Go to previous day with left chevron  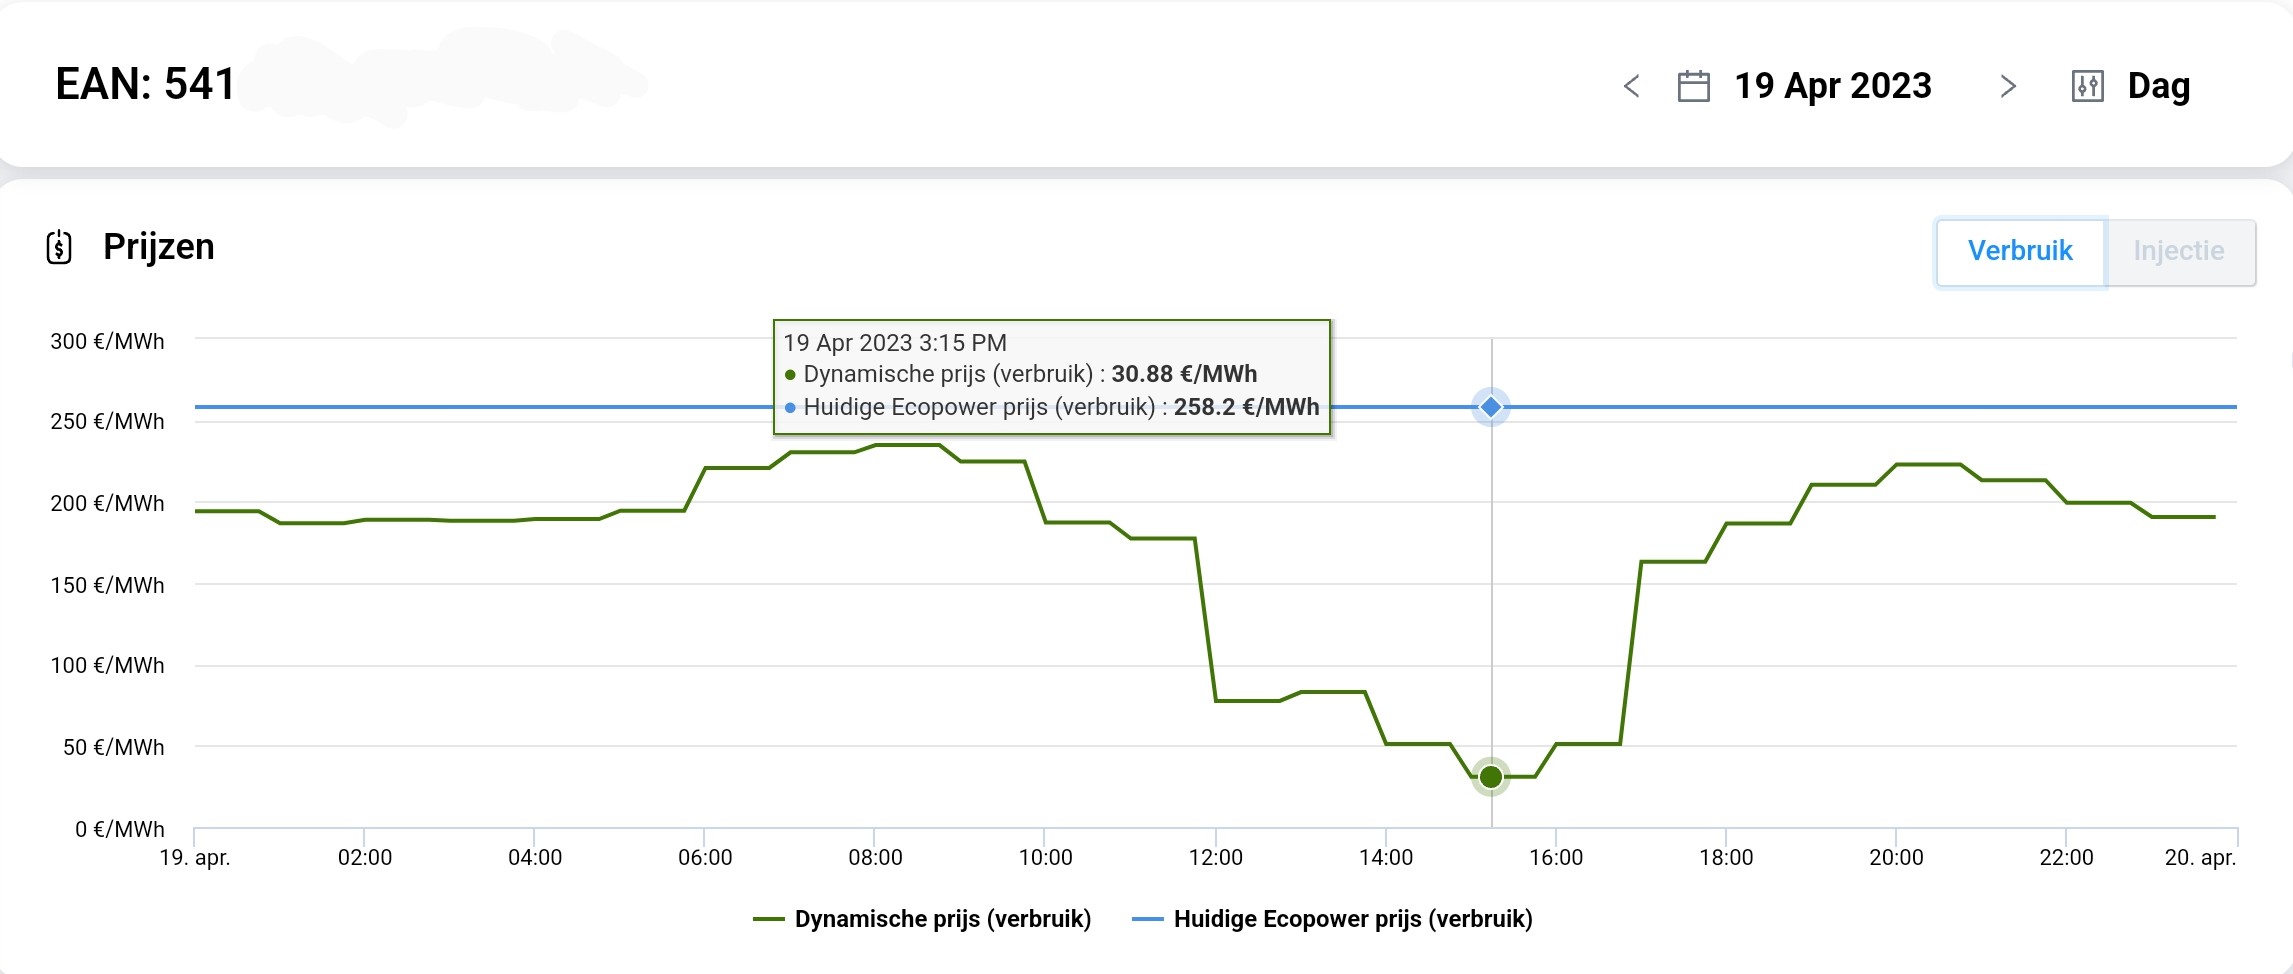click(x=1631, y=87)
